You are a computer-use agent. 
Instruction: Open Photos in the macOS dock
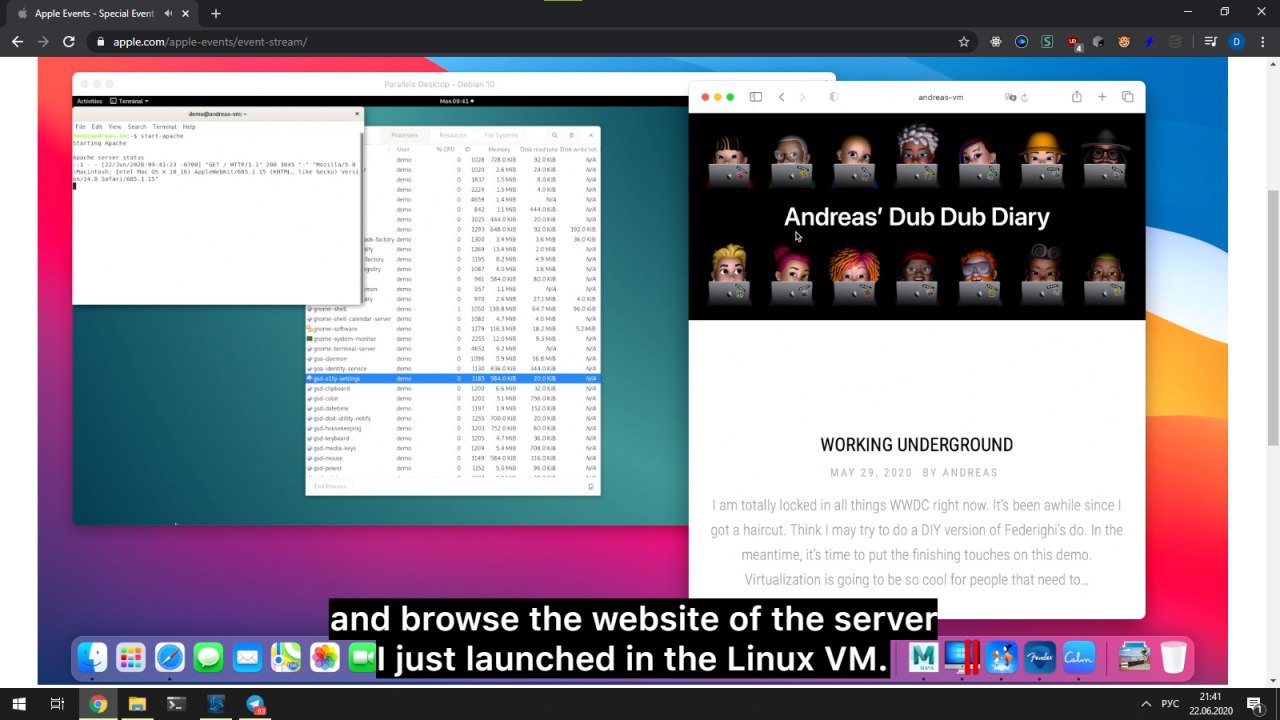click(325, 657)
